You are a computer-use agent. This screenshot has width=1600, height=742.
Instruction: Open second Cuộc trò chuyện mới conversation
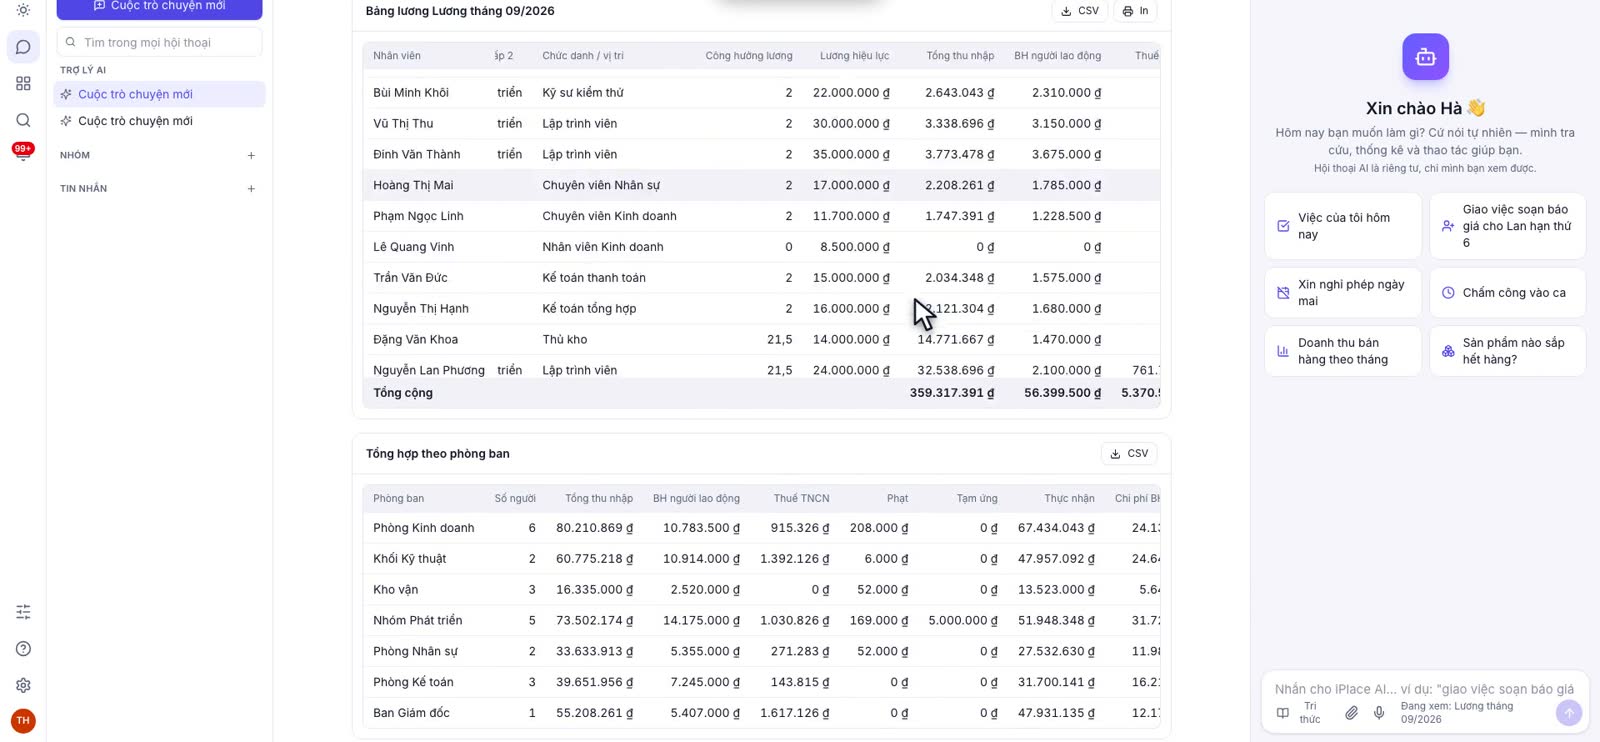pyautogui.click(x=160, y=121)
